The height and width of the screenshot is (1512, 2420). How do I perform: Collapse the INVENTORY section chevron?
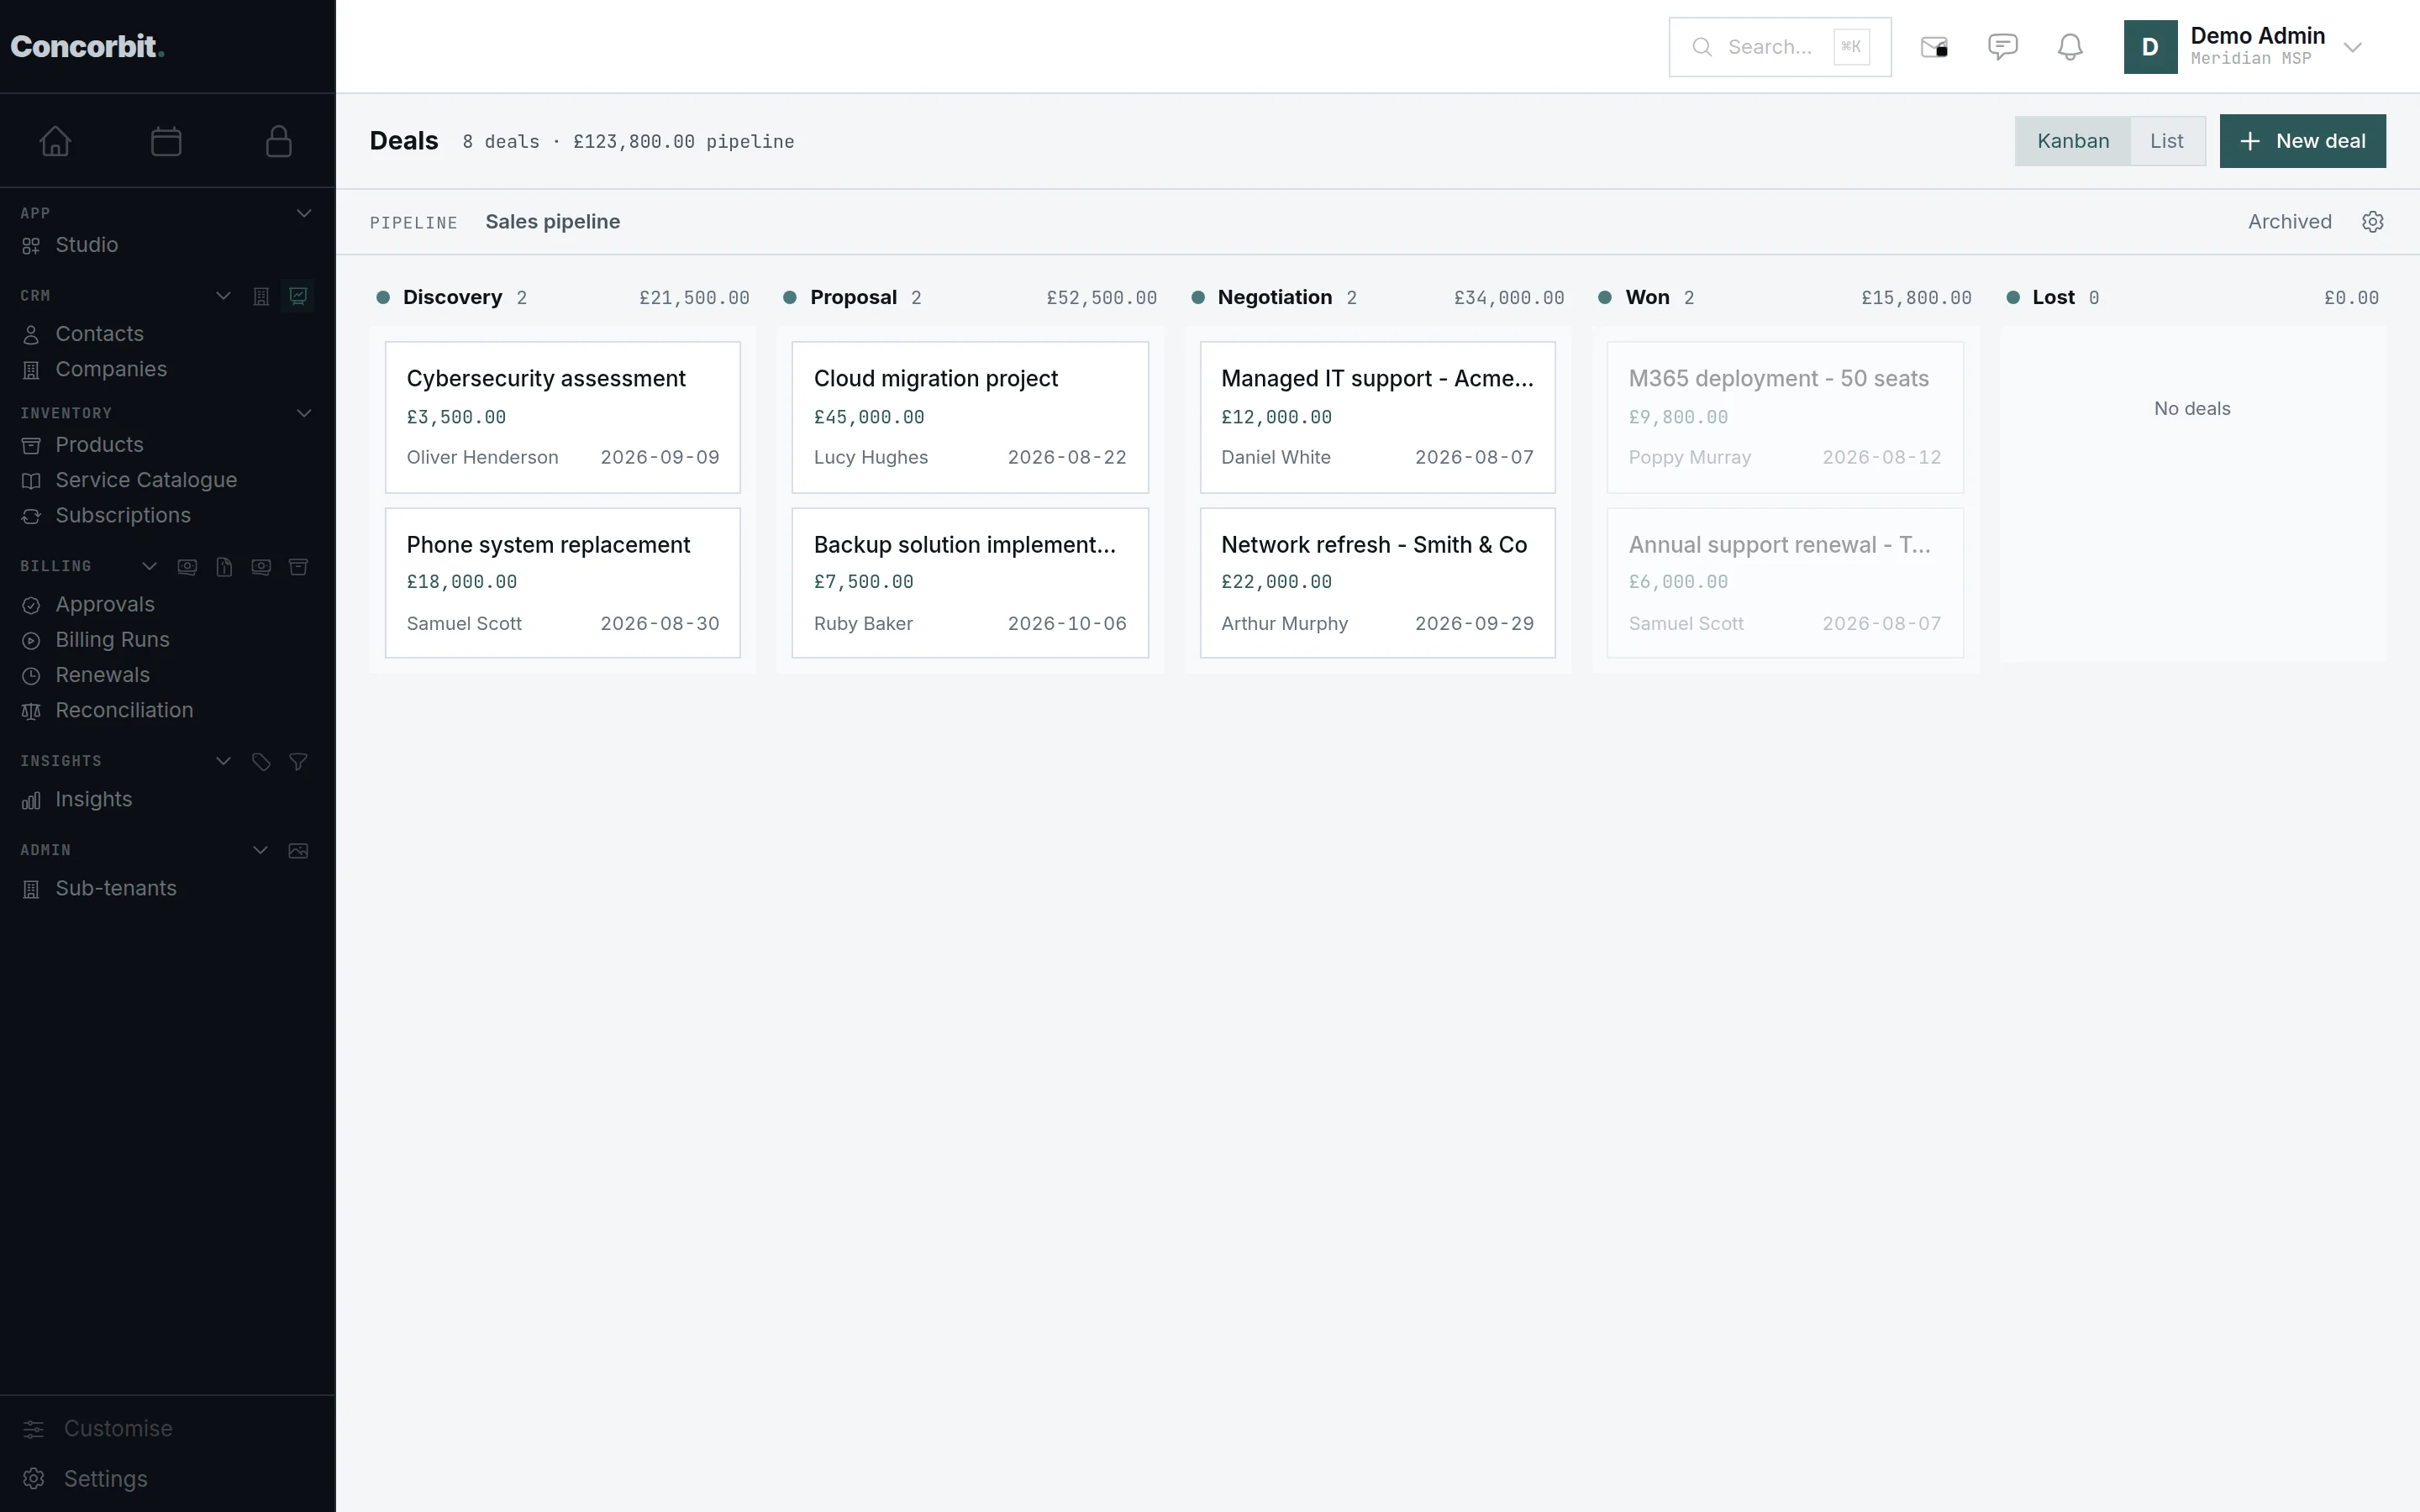(304, 413)
